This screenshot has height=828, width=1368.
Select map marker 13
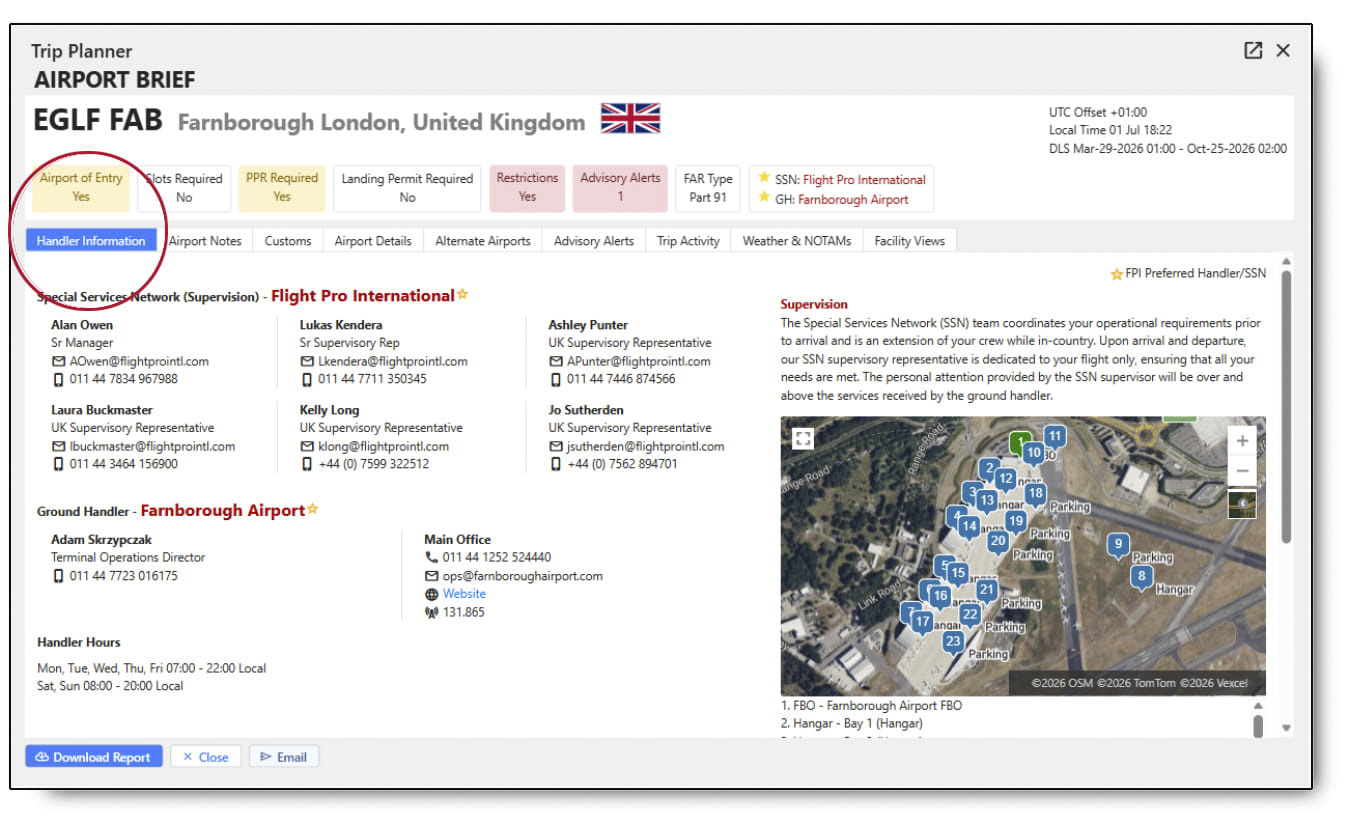tap(987, 500)
